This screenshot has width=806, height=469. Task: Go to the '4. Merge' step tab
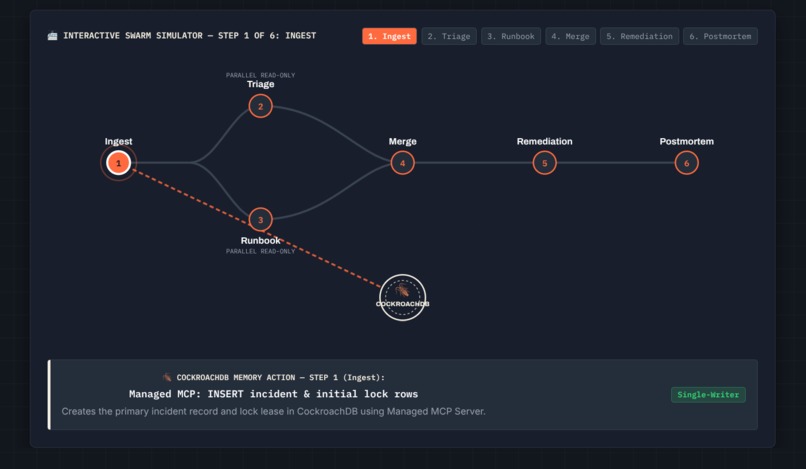click(571, 36)
